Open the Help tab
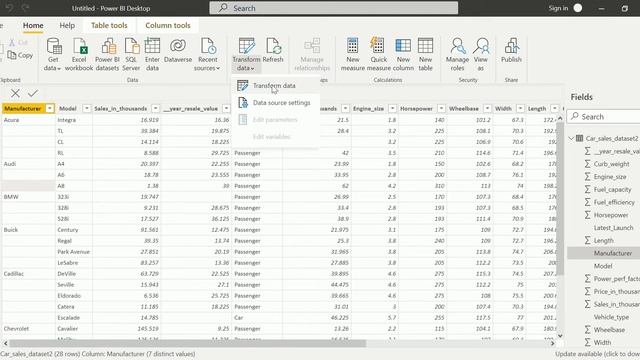The image size is (640, 360). point(67,25)
